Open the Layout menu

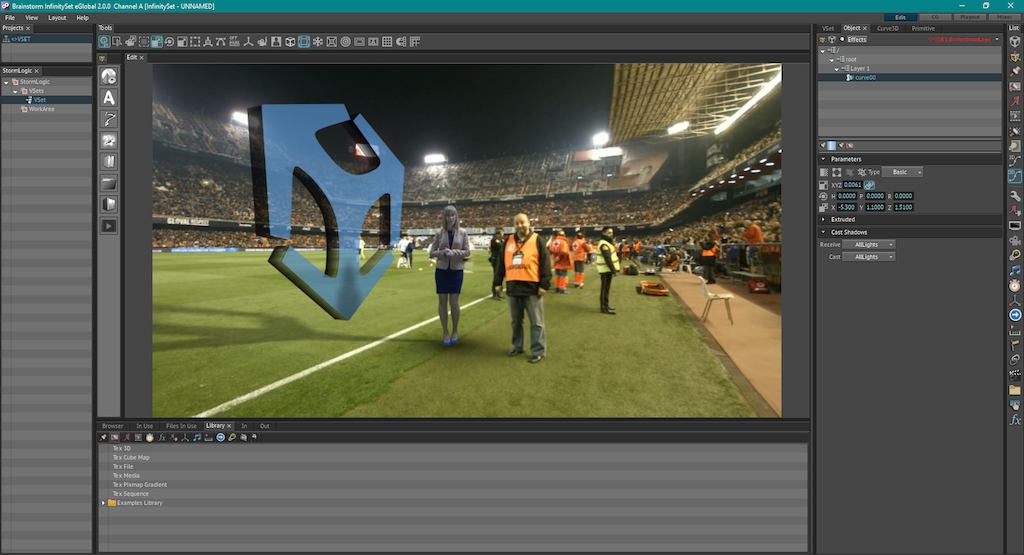click(x=57, y=18)
